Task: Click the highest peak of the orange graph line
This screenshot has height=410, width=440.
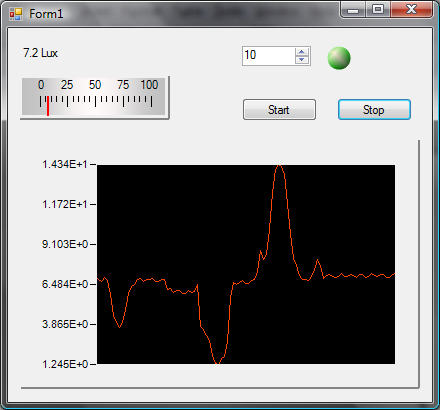Action: pos(279,166)
